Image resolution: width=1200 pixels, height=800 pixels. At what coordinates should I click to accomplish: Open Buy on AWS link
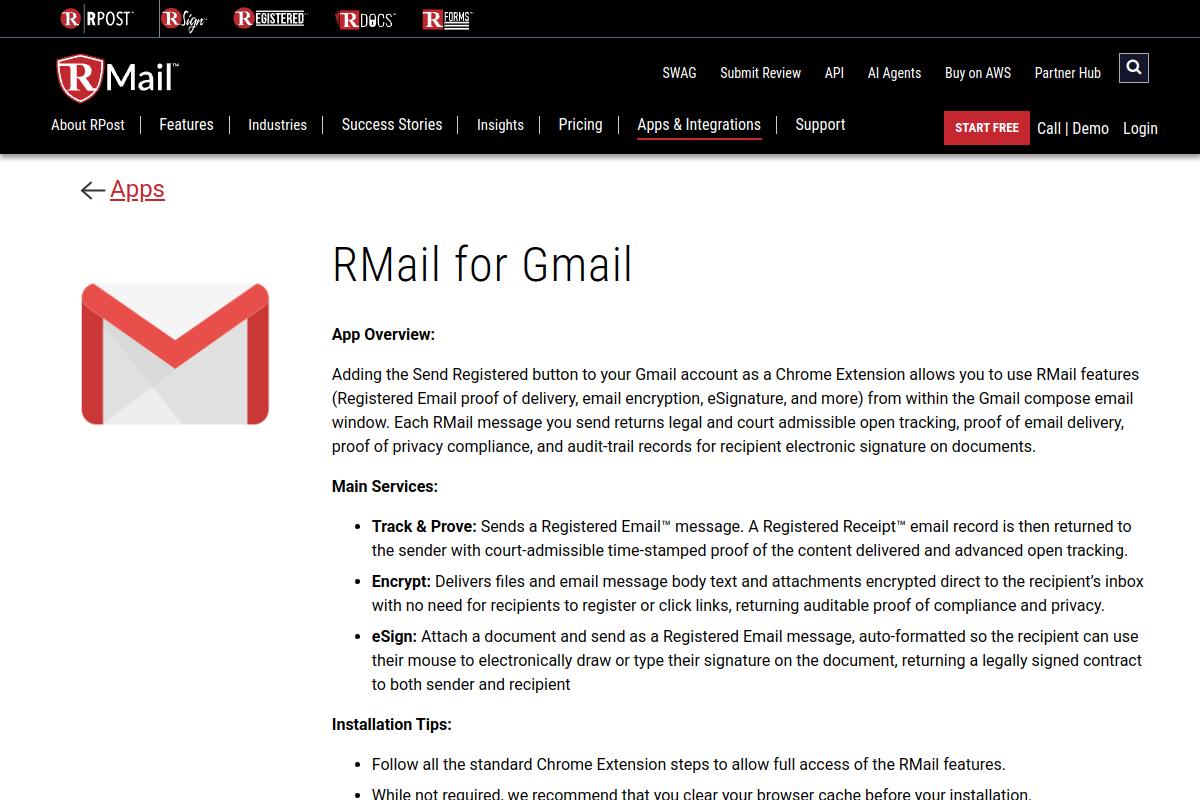978,73
